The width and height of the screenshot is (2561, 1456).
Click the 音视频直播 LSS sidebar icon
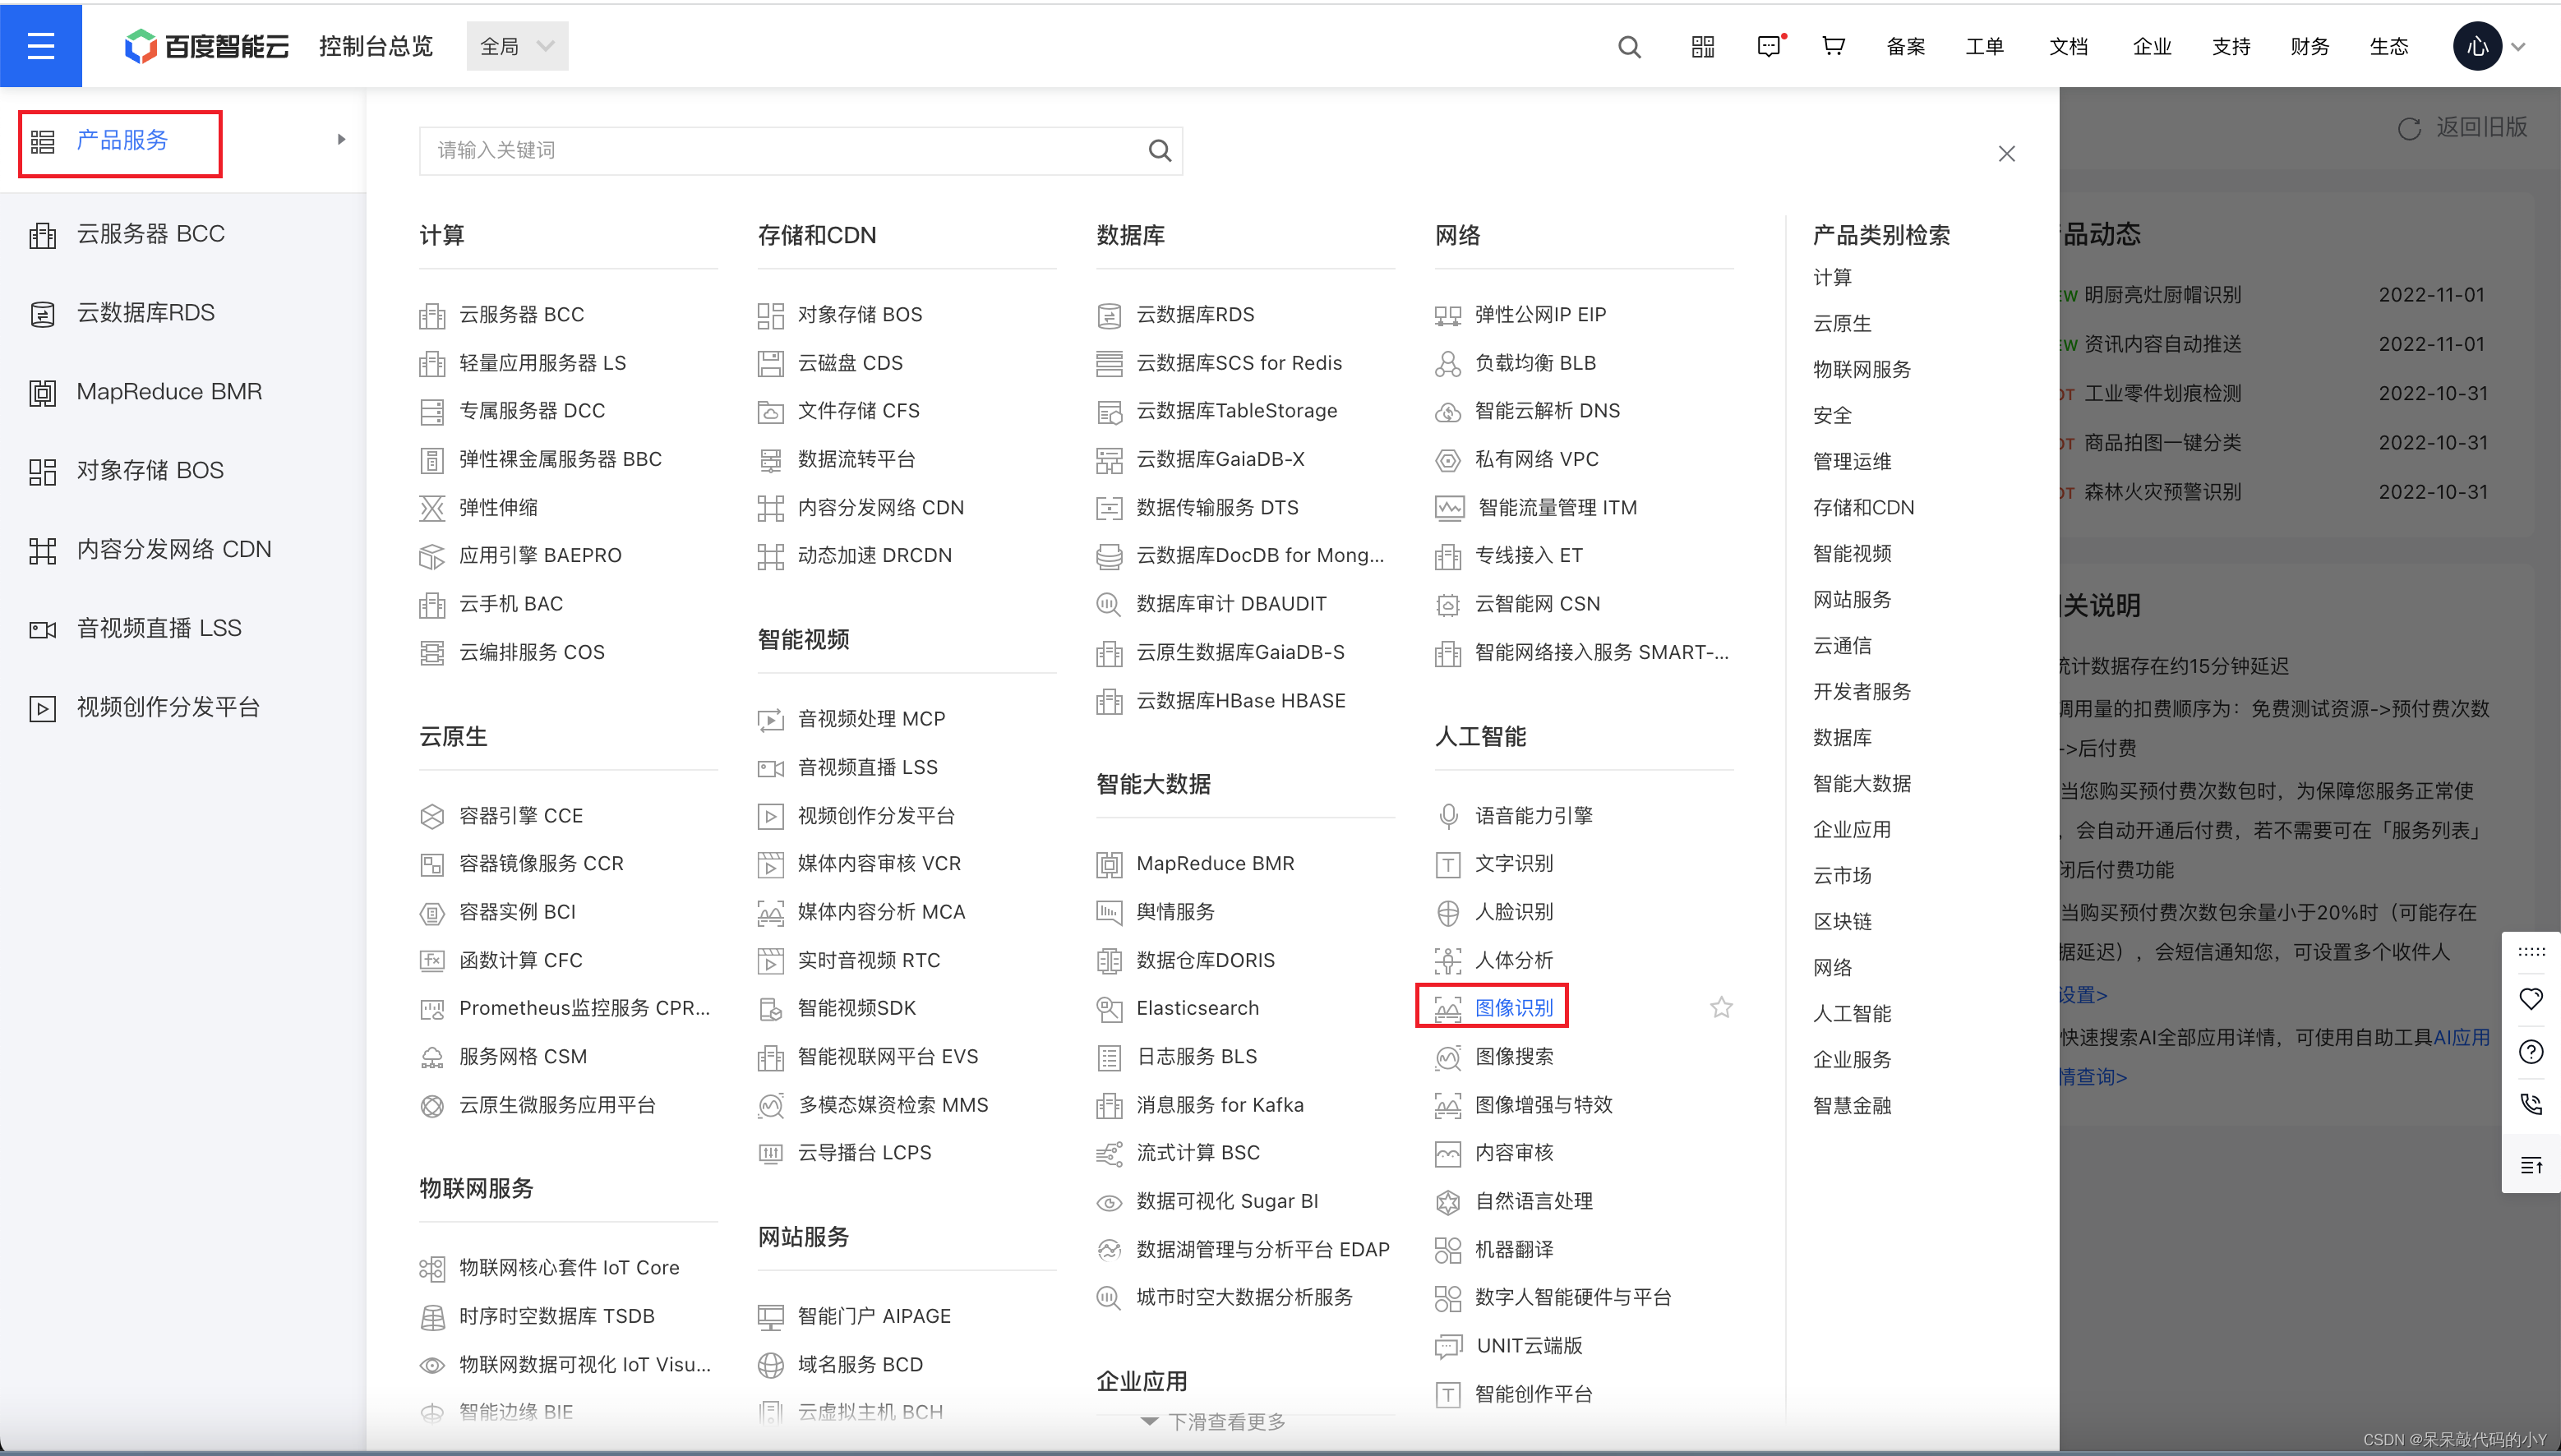(x=42, y=630)
